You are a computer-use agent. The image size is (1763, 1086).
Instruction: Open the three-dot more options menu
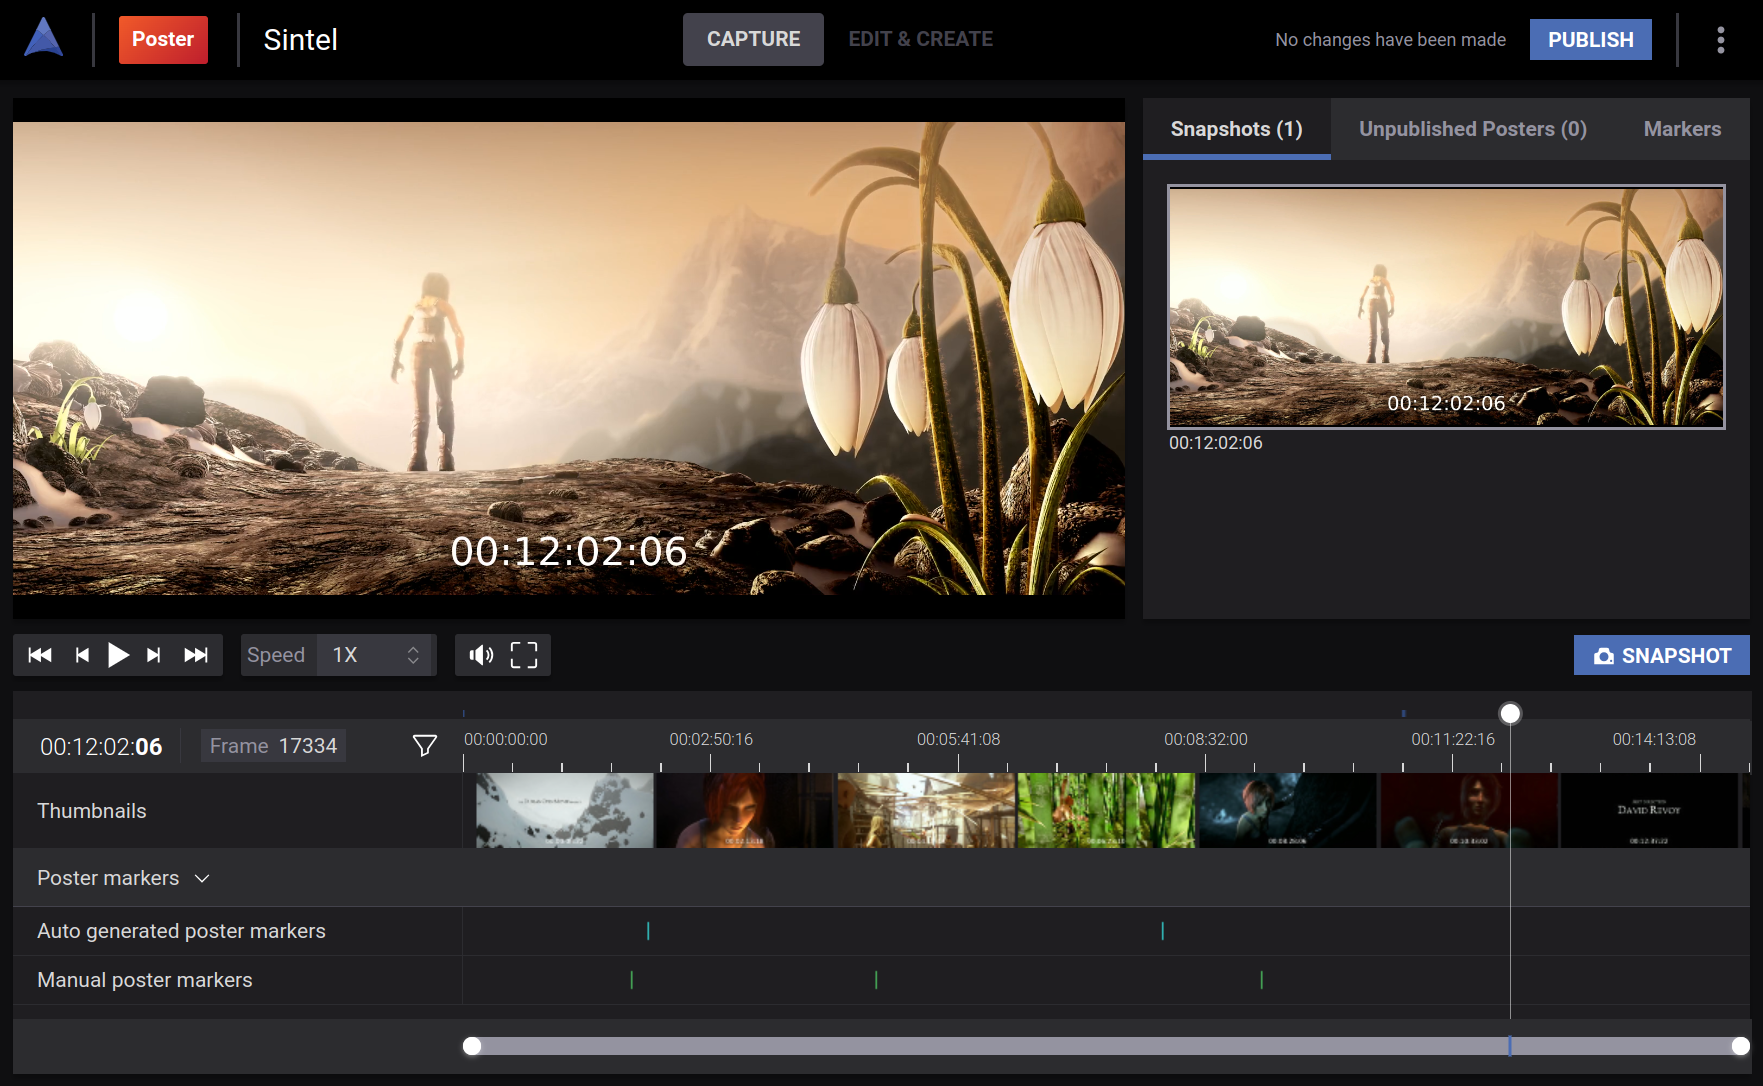pyautogui.click(x=1721, y=40)
